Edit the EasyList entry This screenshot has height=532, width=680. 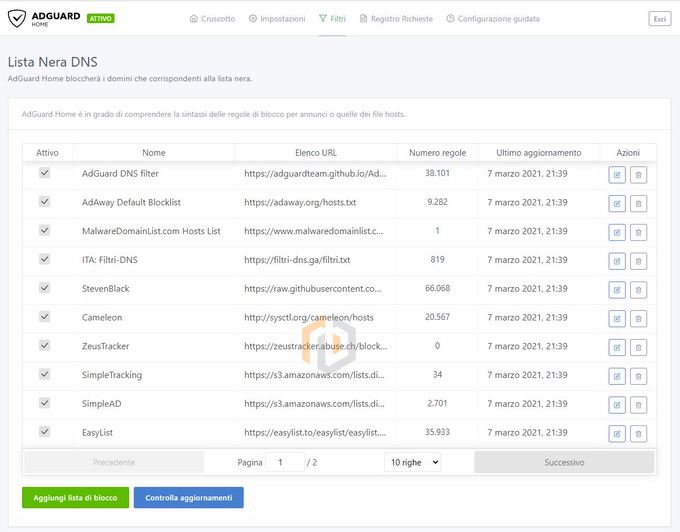click(x=617, y=434)
